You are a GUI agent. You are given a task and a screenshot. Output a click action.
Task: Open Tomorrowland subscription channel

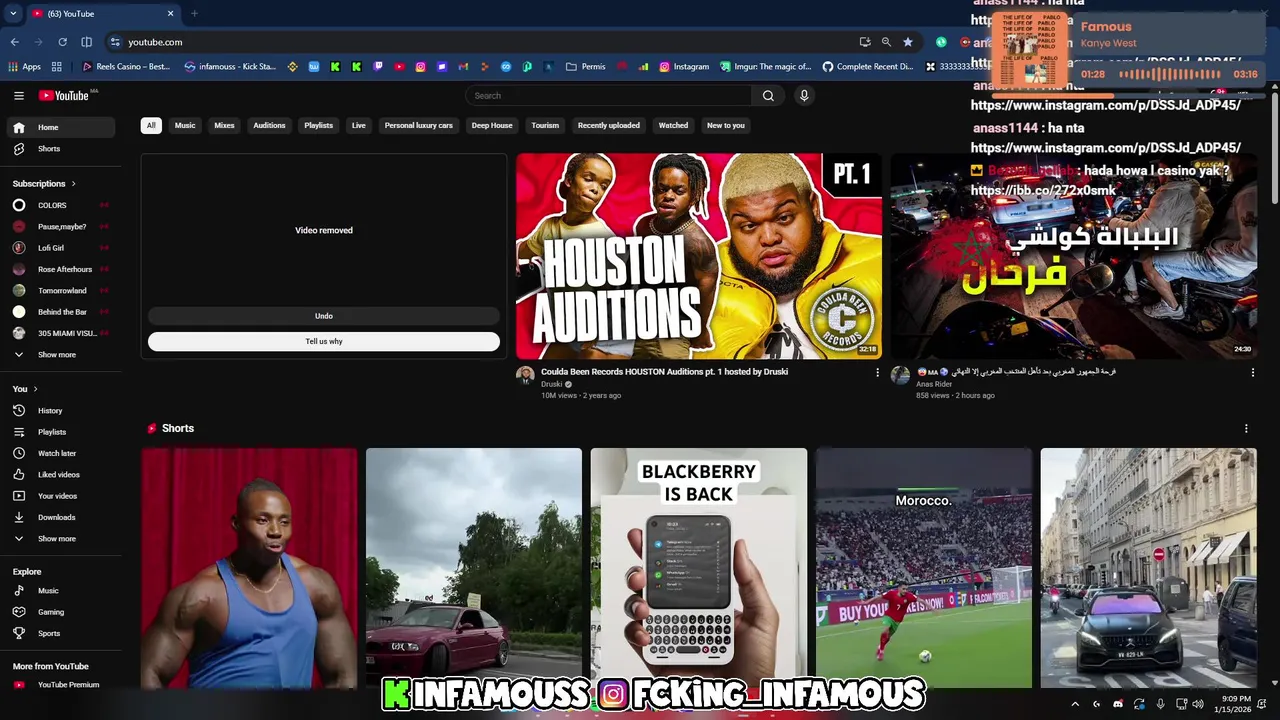point(62,291)
